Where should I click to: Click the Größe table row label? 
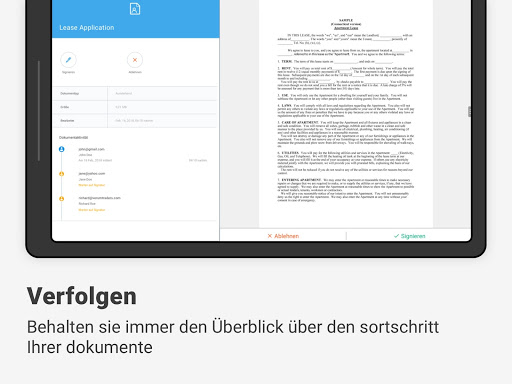click(x=65, y=107)
